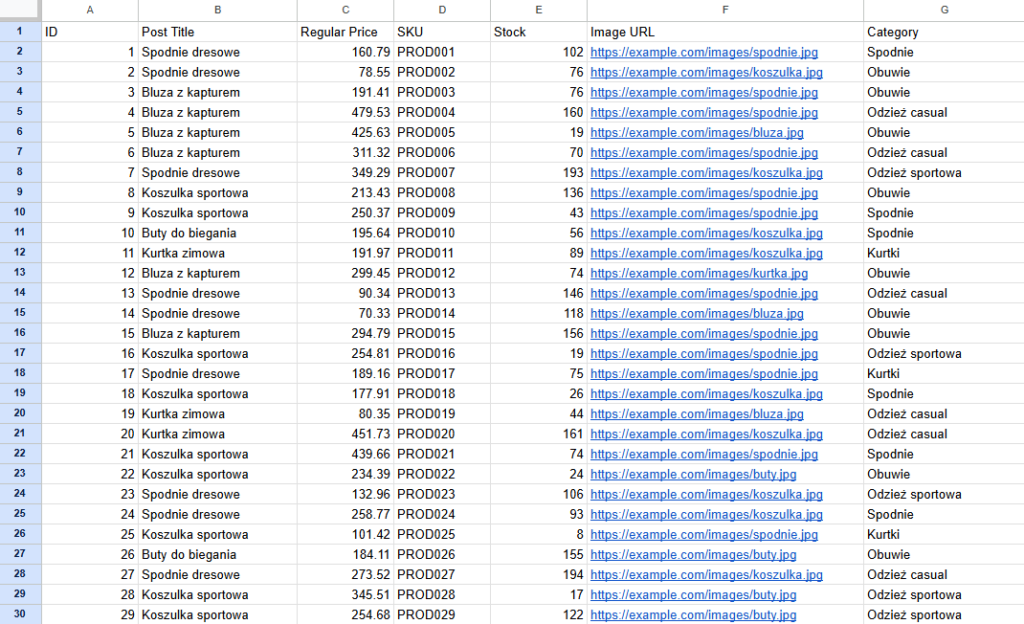Image resolution: width=1024 pixels, height=624 pixels.
Task: Select the SKU cell PROD020
Action: (425, 434)
